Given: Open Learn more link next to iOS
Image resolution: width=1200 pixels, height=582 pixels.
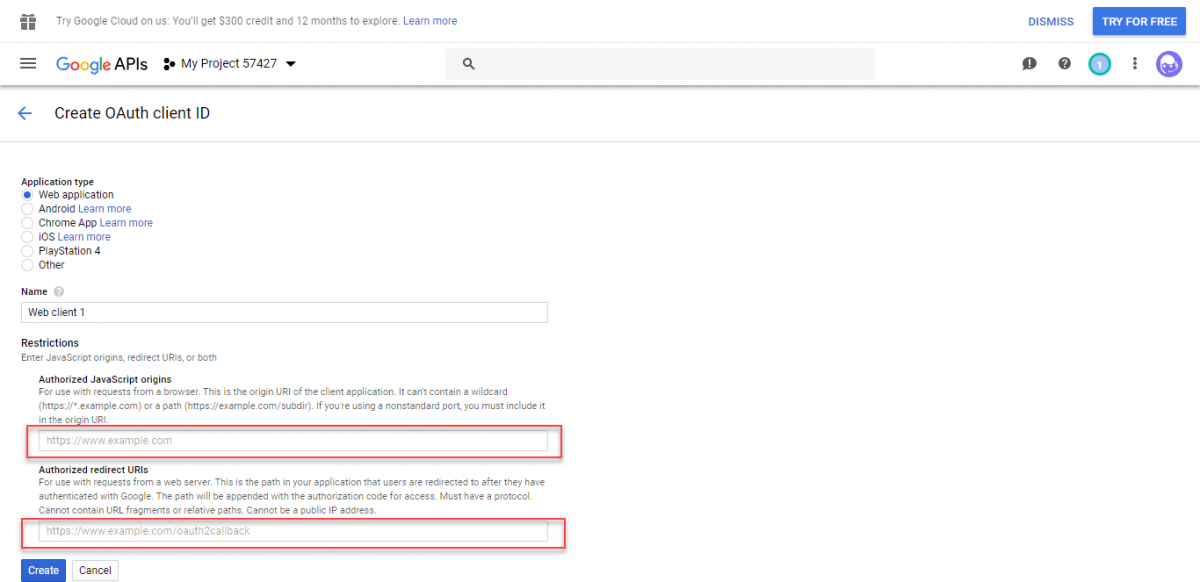Looking at the screenshot, I should 84,237.
